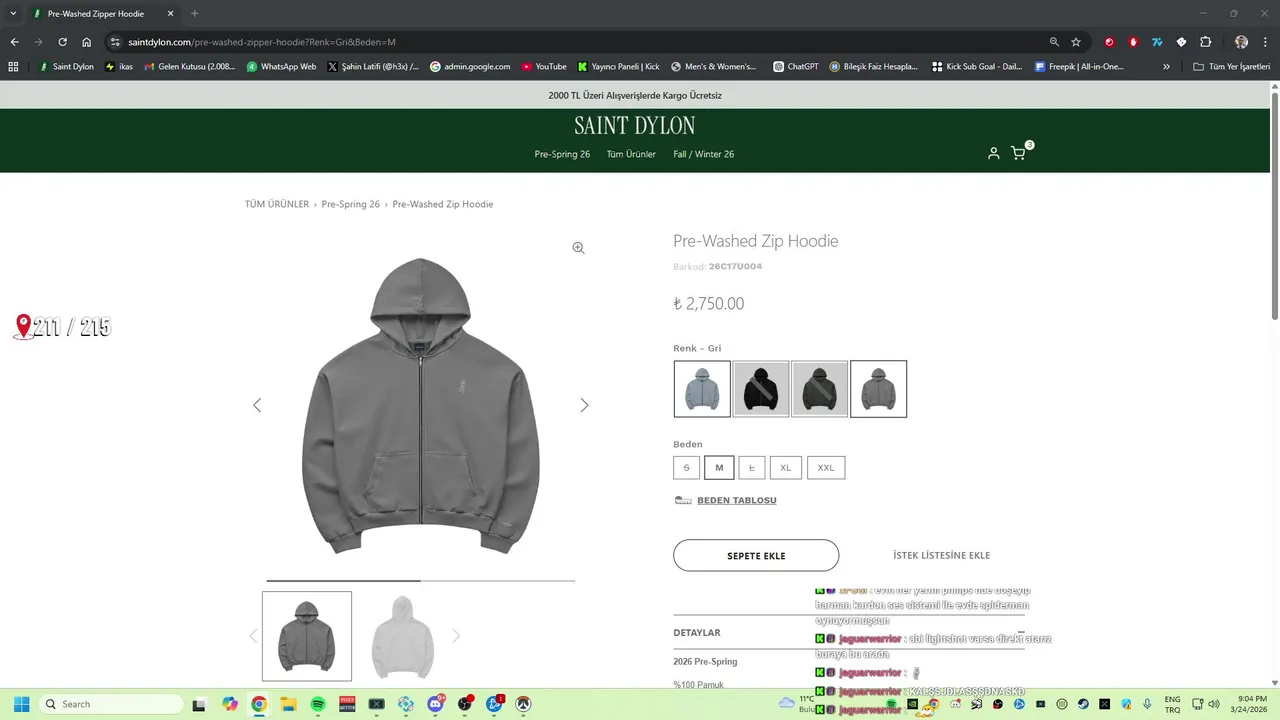
Task: Click the Overwatch icon in the taskbar
Action: click(x=523, y=704)
